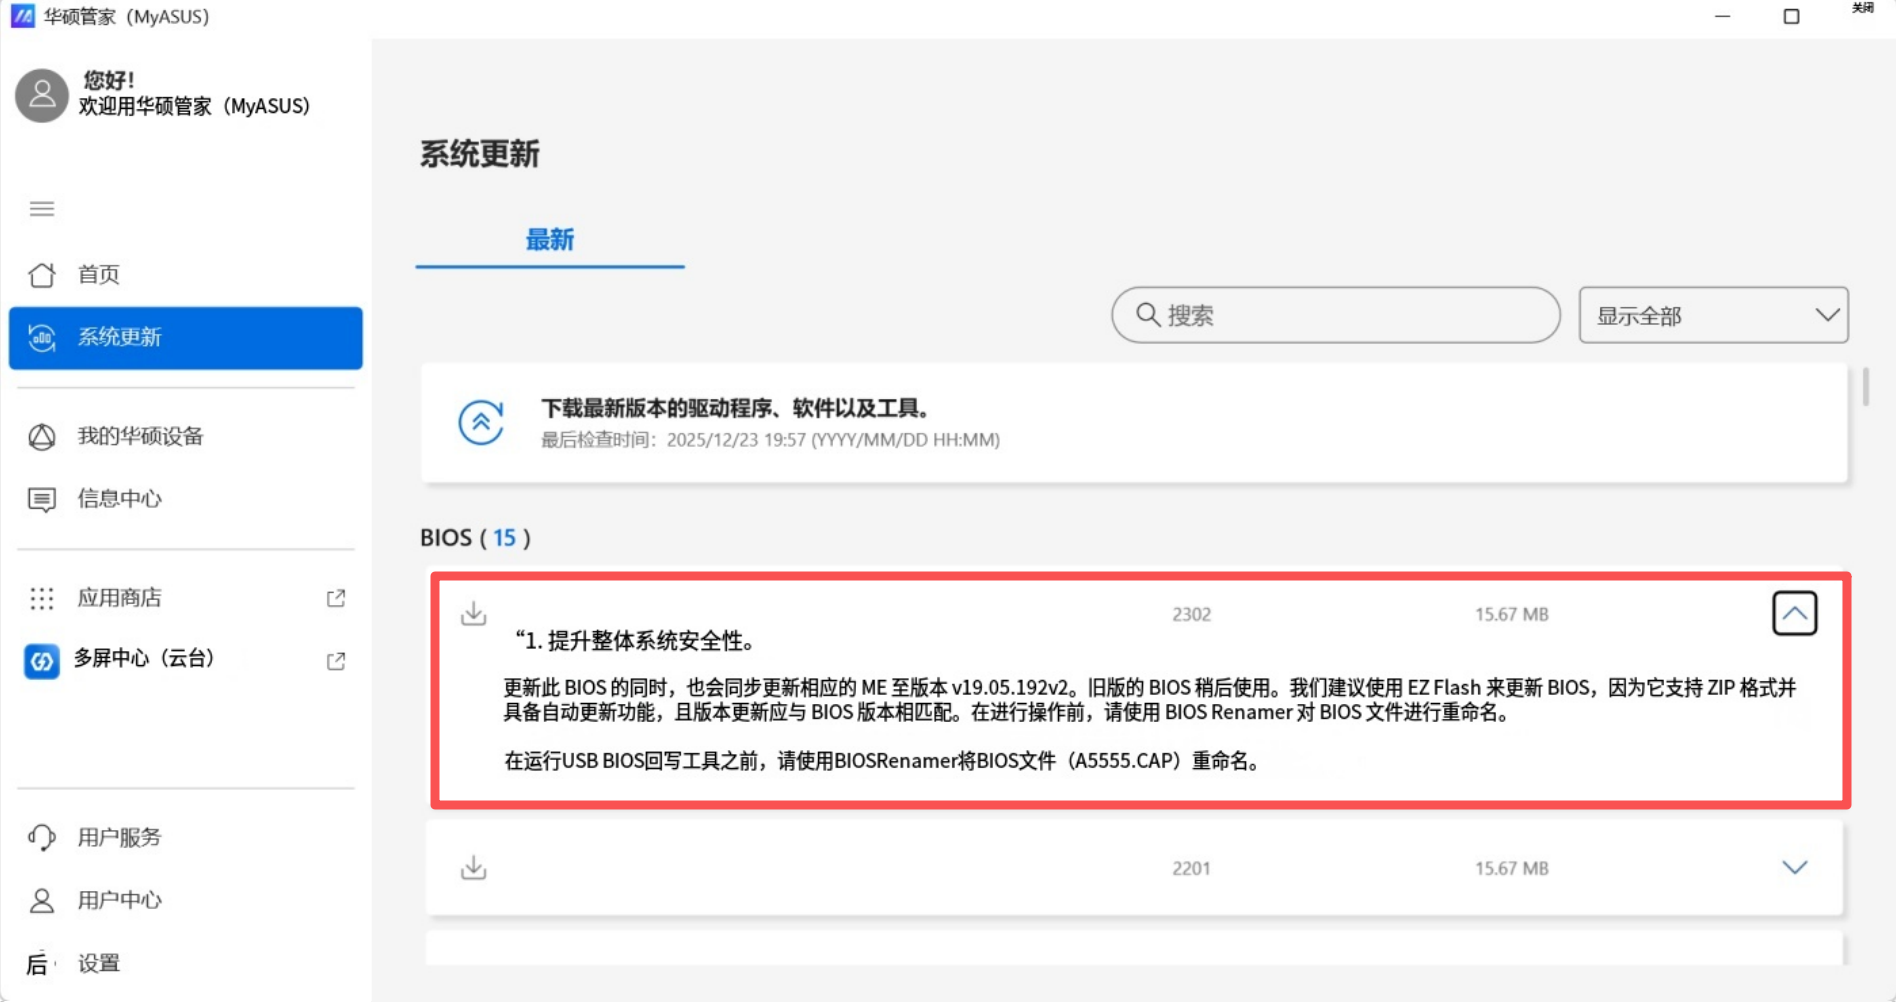Click version number 2201 text
The image size is (1896, 1002).
pos(1191,868)
